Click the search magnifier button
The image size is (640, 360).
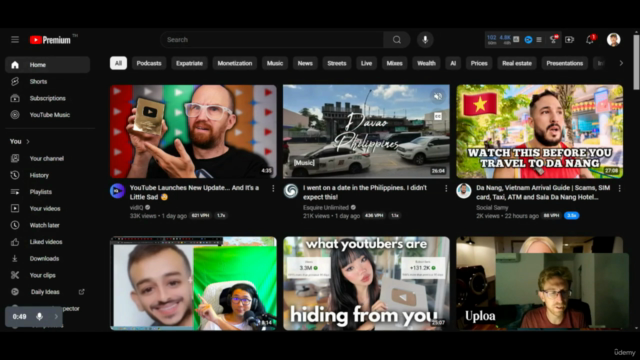396,40
